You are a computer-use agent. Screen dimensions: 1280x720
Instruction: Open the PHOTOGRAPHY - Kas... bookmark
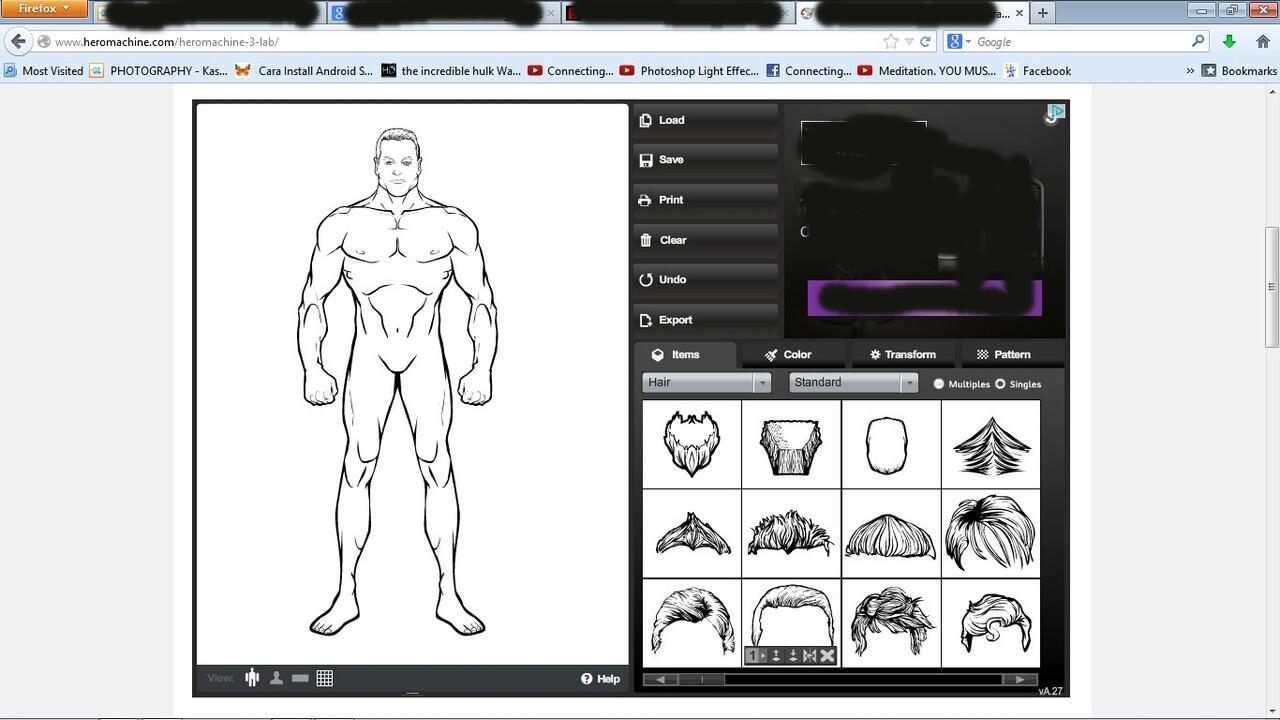click(x=159, y=71)
